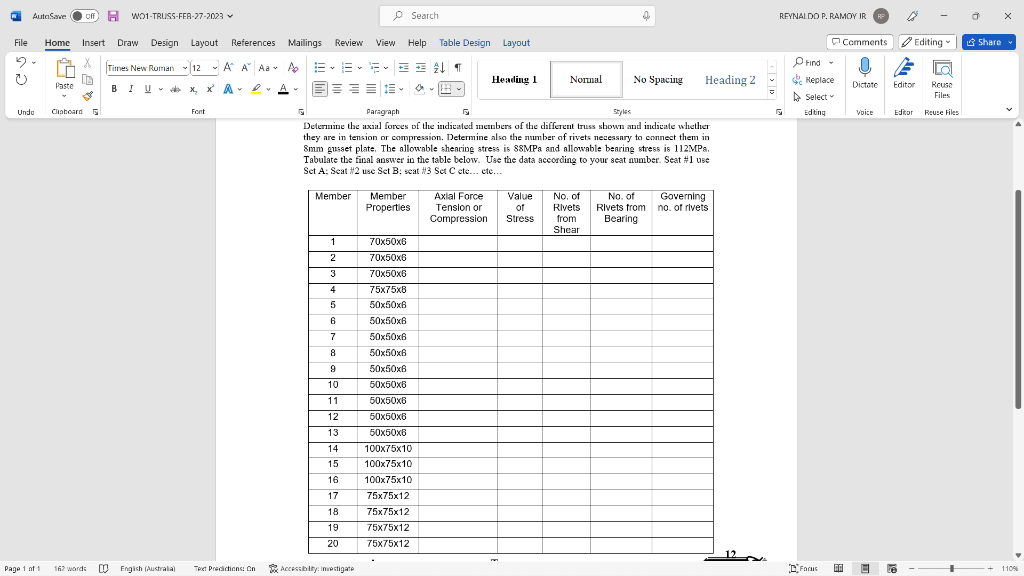Screen dimensions: 1024x576
Task: Toggle Print Layout view
Action: [865, 568]
